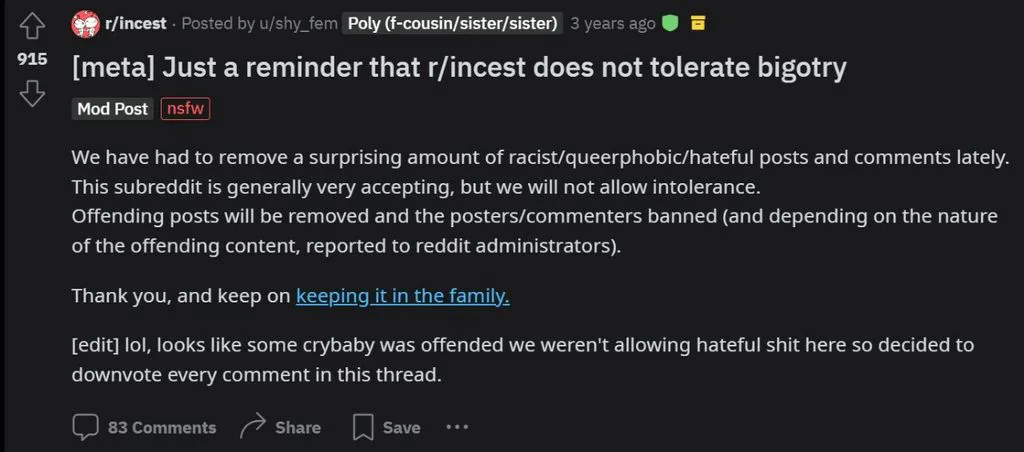Screen dimensions: 1024x452
Task: Open the r/incest subreddit name link
Action: click(x=136, y=24)
